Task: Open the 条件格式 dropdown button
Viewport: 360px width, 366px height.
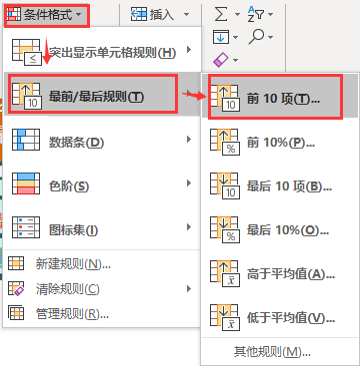Action: click(47, 15)
